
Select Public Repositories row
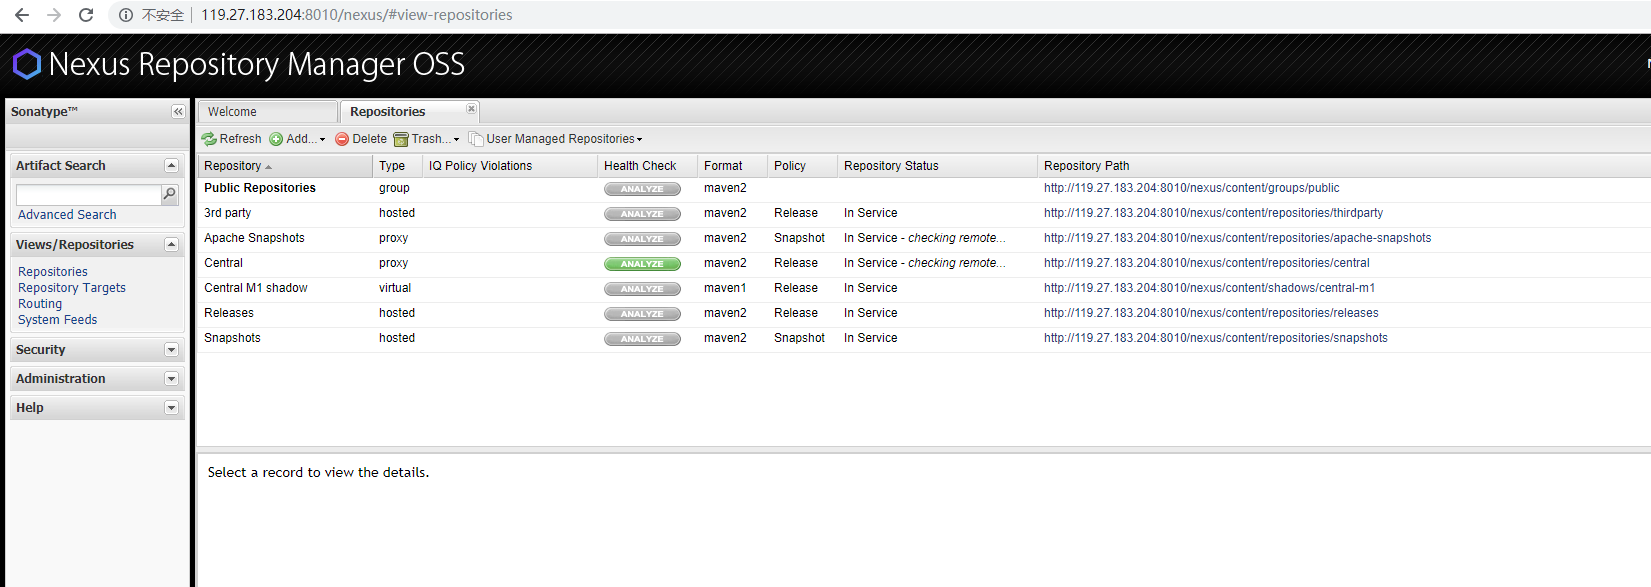click(x=924, y=188)
